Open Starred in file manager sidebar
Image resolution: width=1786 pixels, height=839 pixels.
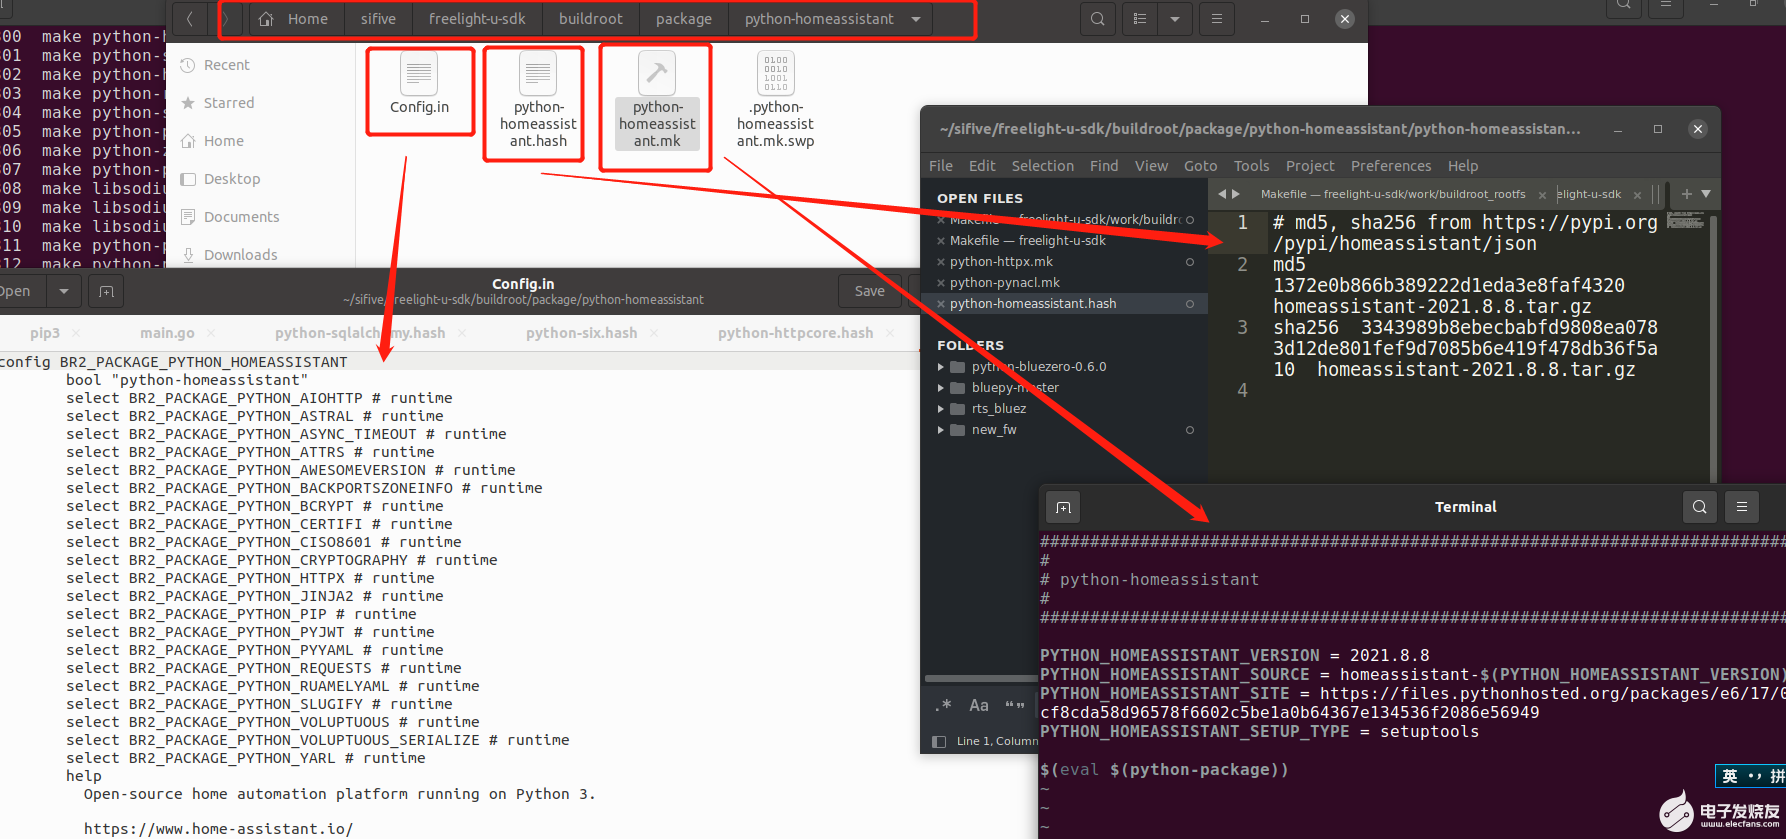pyautogui.click(x=229, y=103)
